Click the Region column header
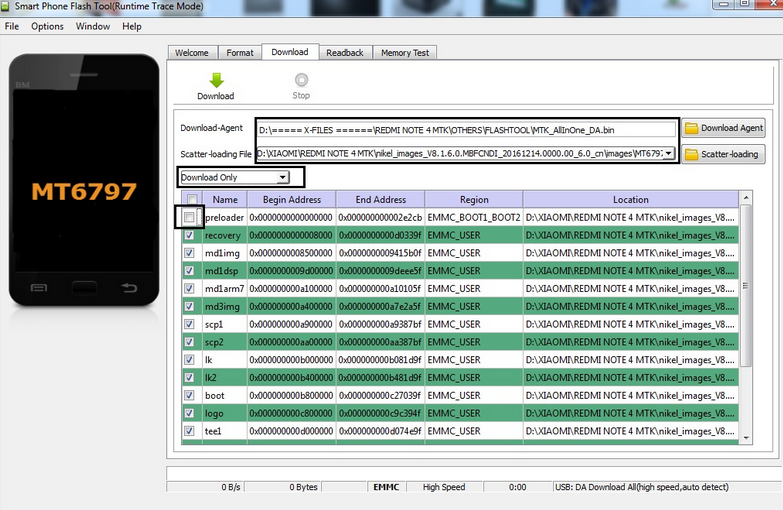The height and width of the screenshot is (510, 783). tap(474, 199)
